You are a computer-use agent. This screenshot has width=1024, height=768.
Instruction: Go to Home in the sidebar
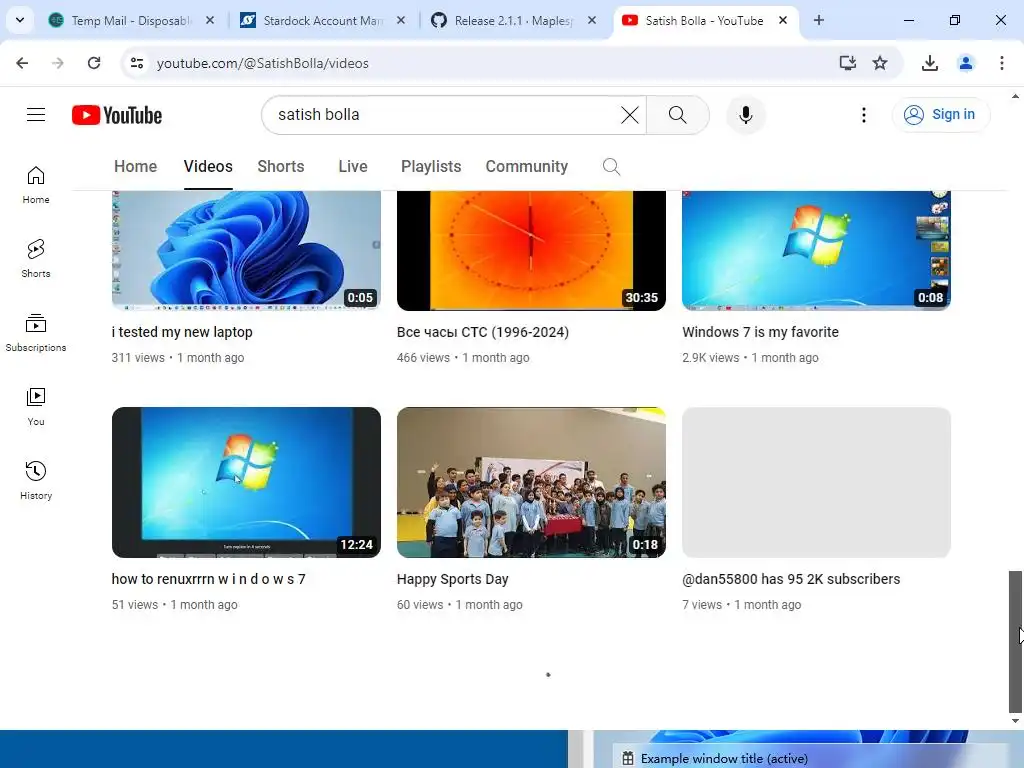36,185
